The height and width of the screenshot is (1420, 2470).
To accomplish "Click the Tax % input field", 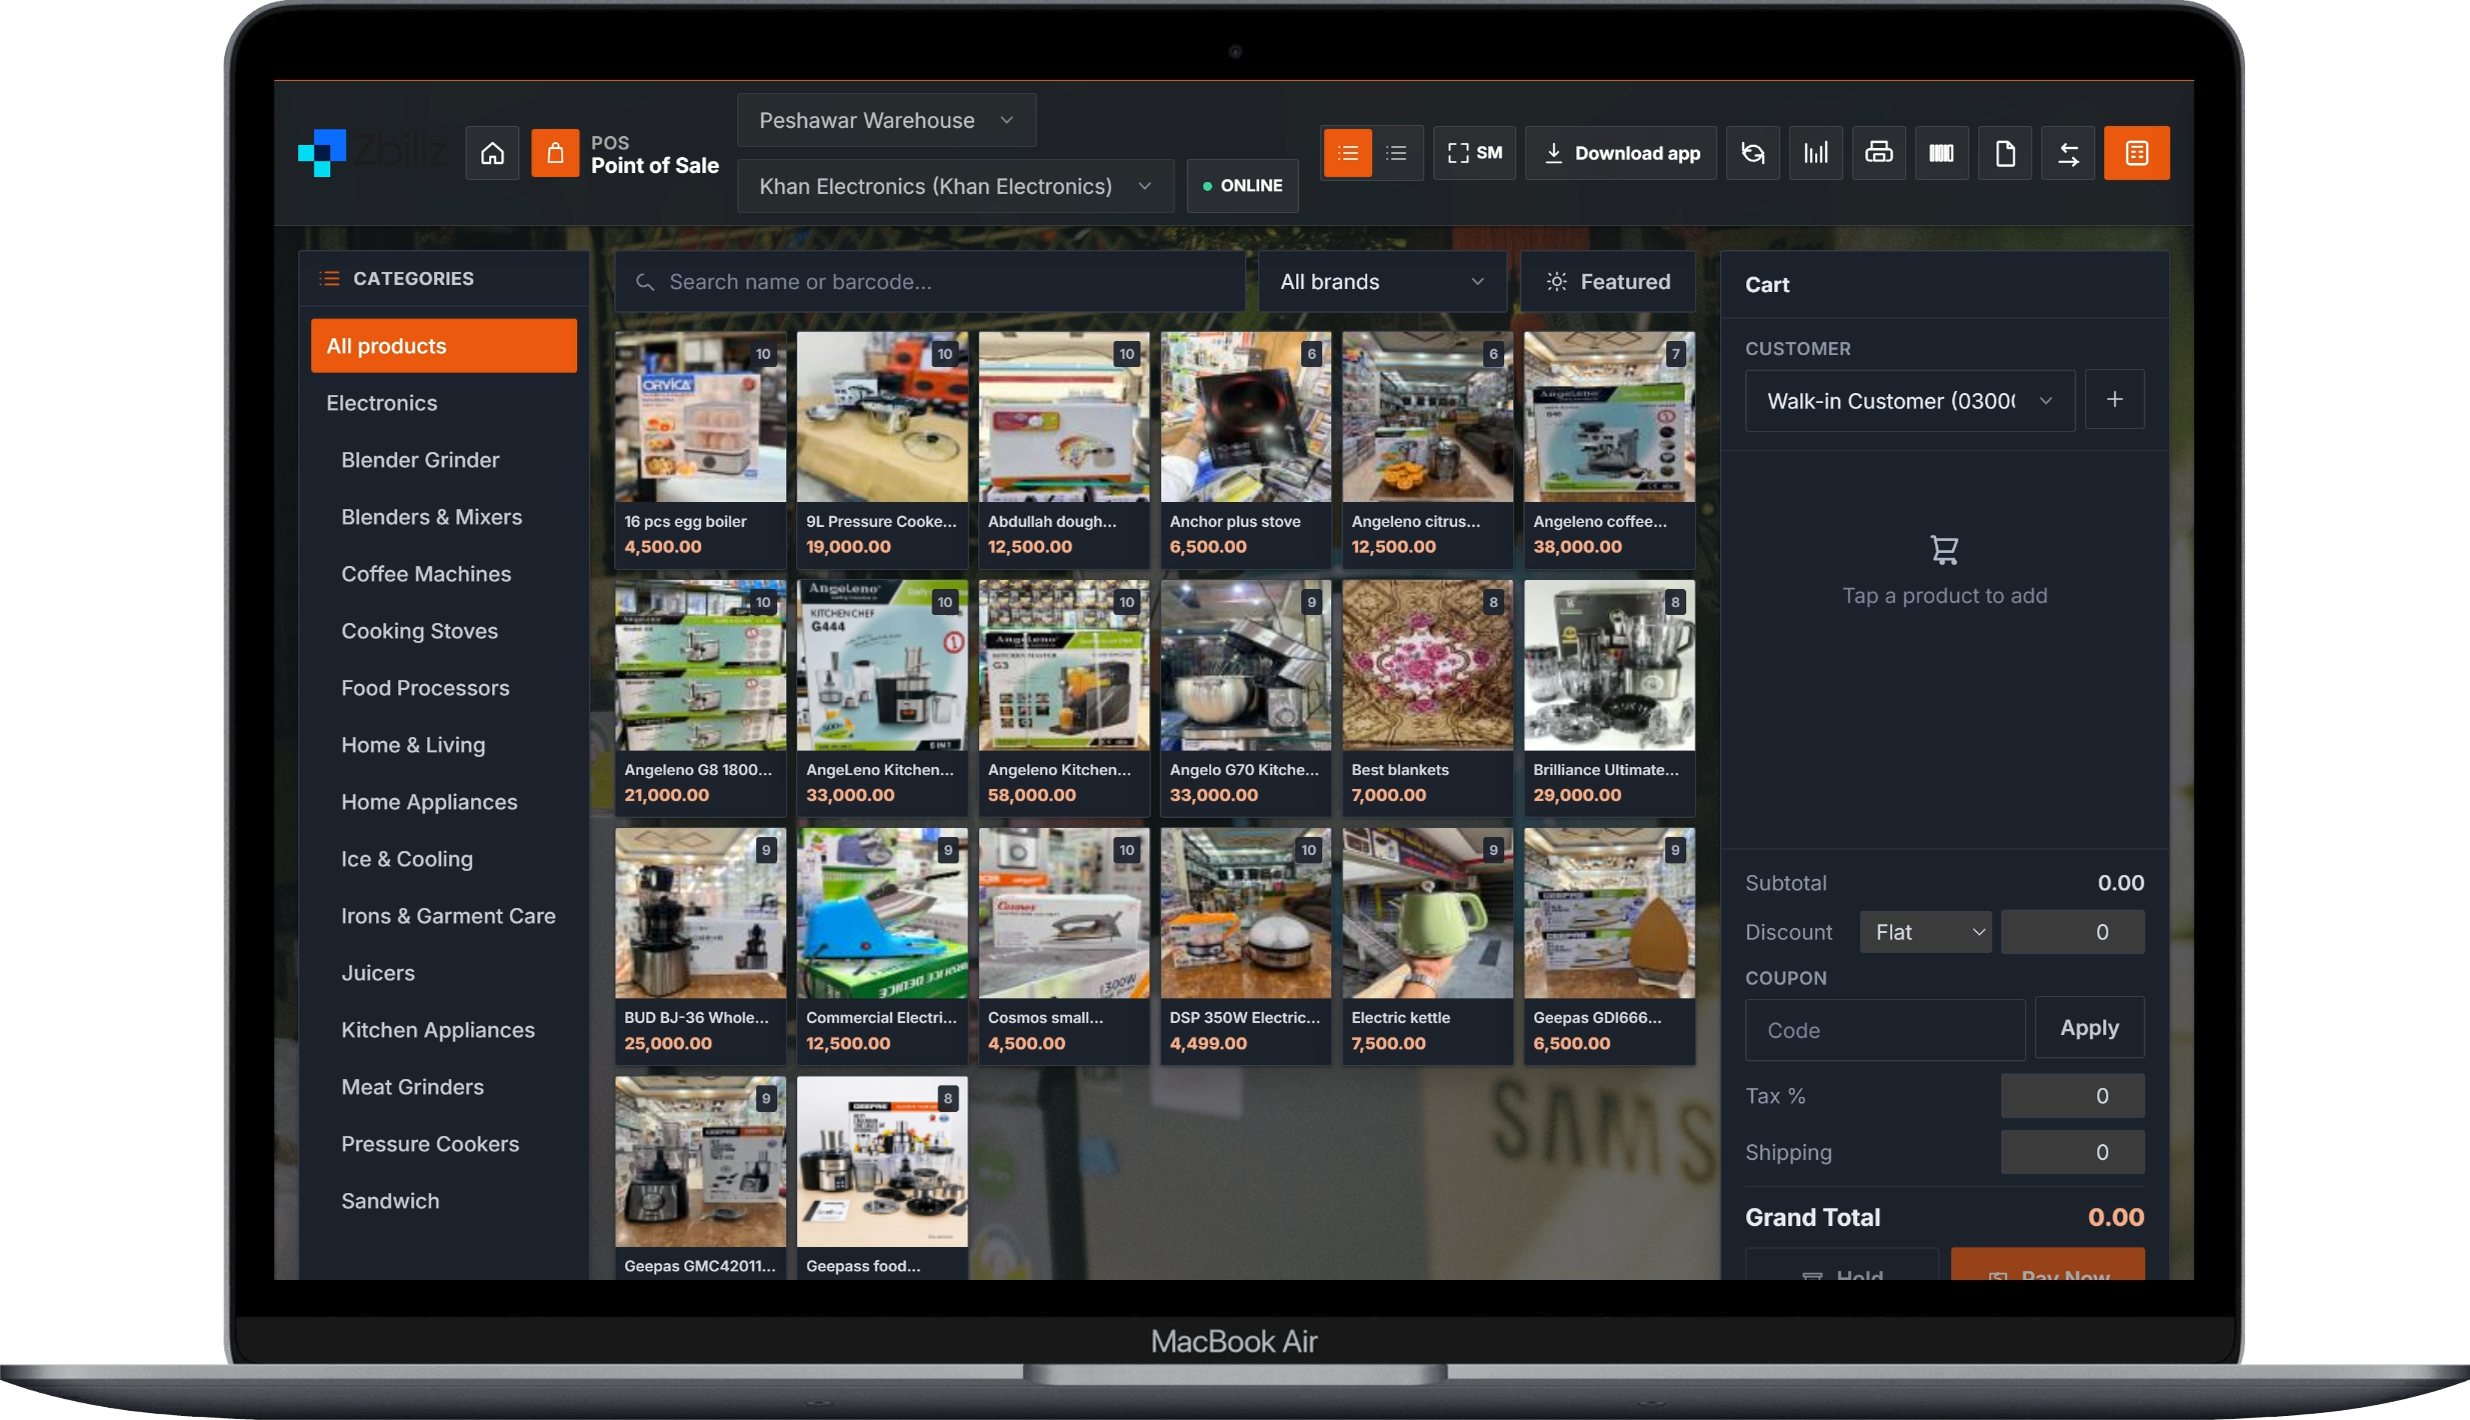I will point(2072,1096).
